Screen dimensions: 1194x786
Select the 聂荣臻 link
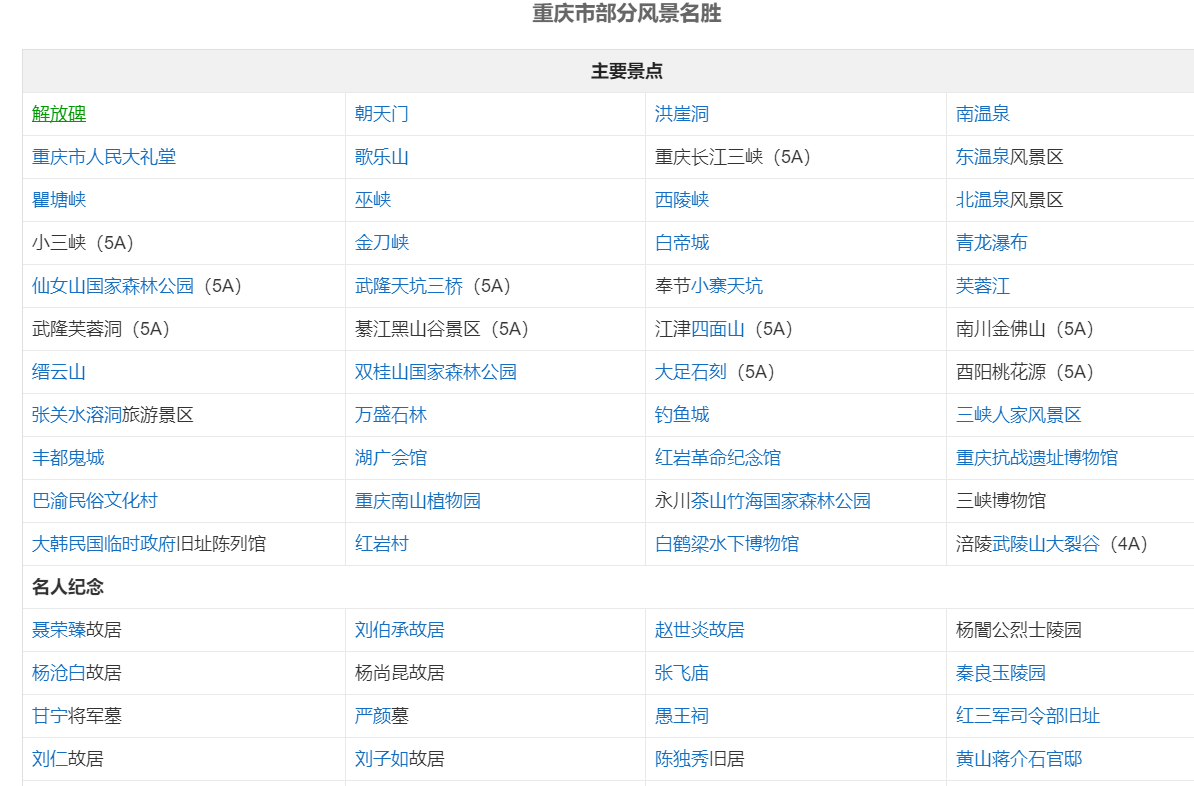pyautogui.click(x=59, y=630)
